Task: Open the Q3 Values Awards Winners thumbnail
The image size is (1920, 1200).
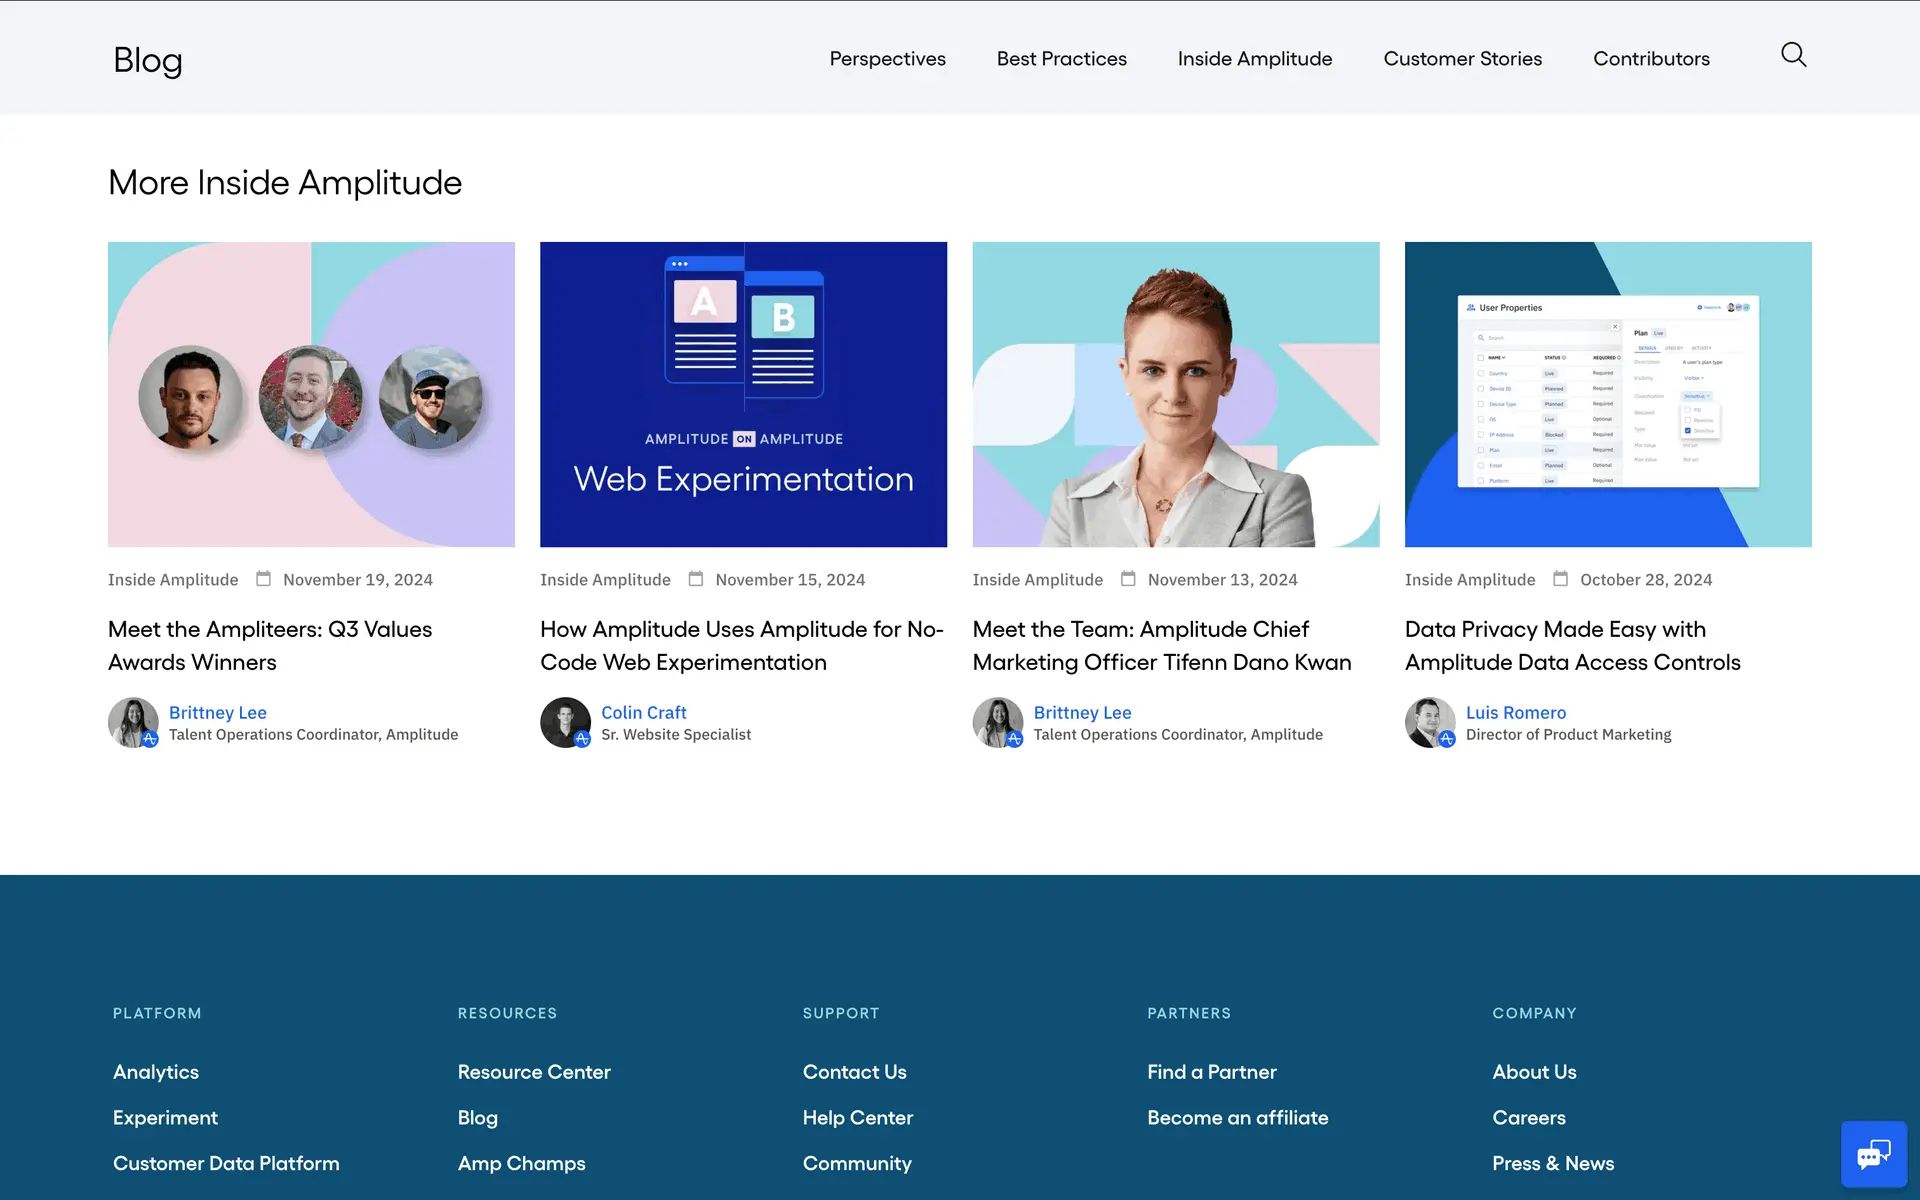Action: point(311,394)
